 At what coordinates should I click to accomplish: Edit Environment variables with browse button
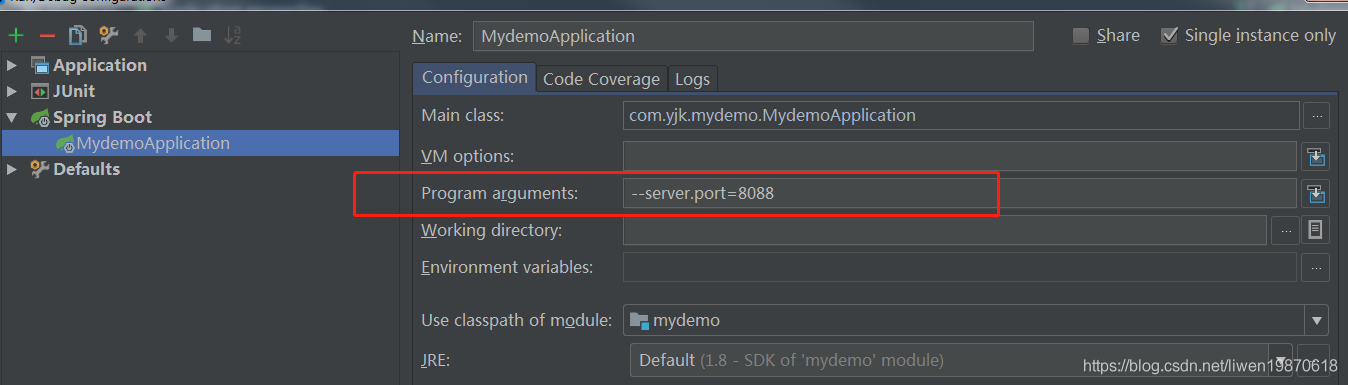(1316, 268)
